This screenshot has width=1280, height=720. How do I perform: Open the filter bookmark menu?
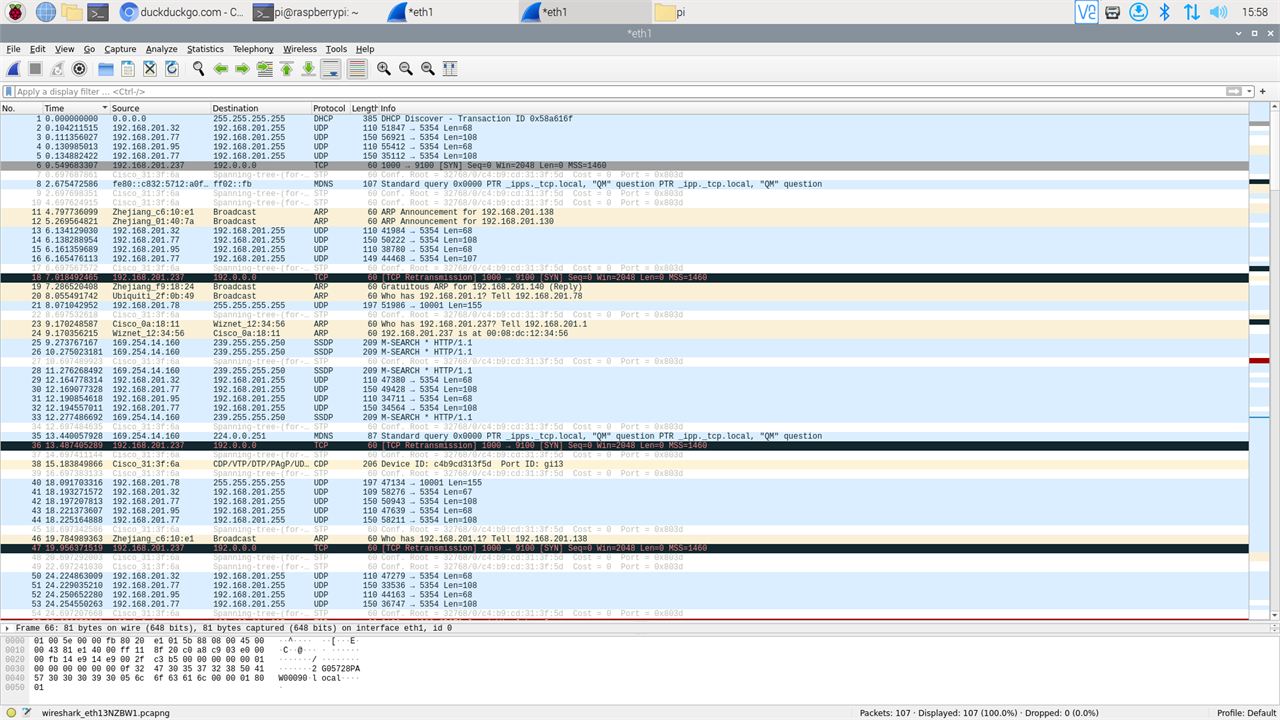coord(9,92)
